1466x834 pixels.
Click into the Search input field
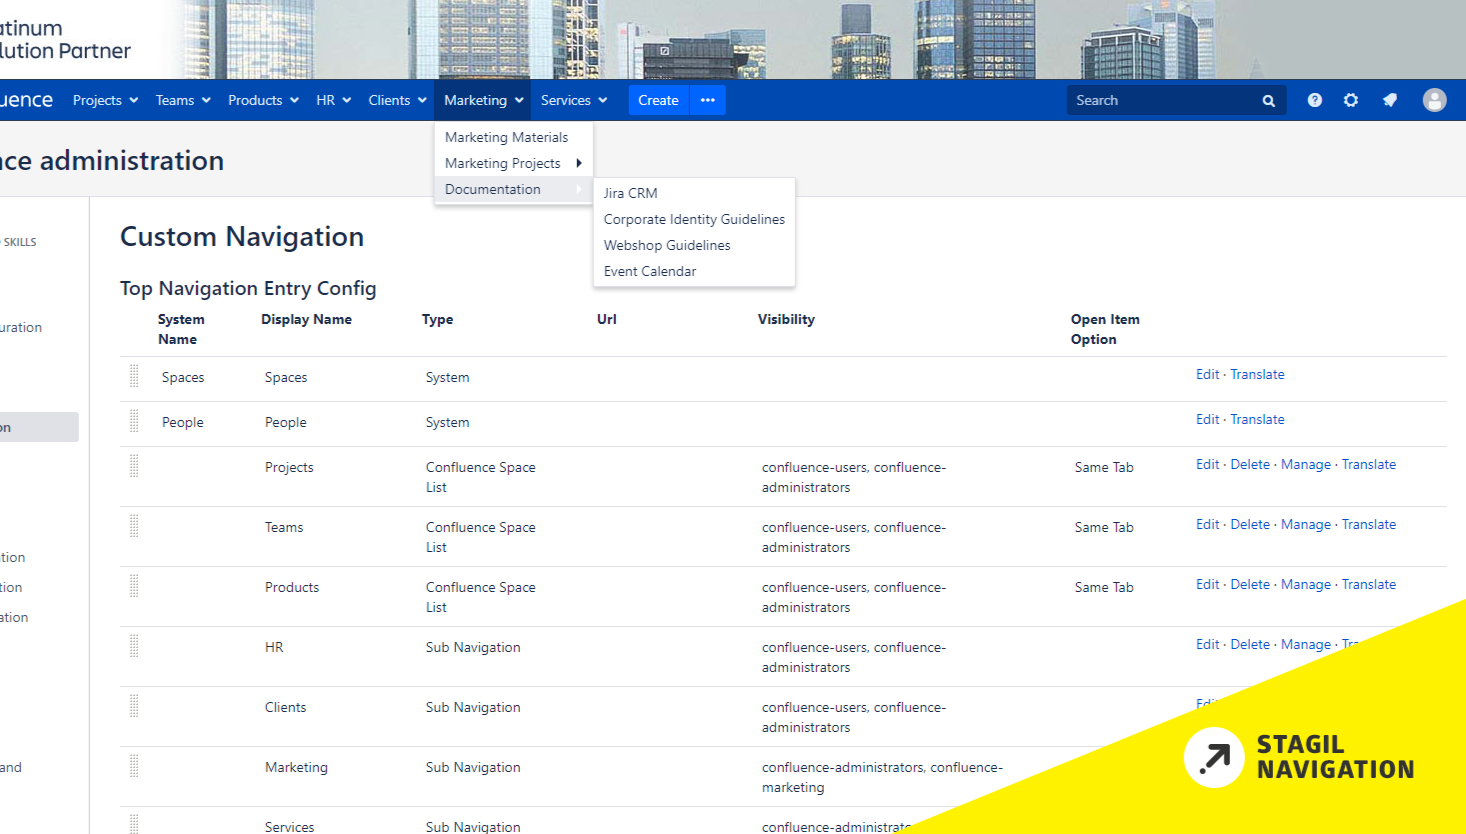coord(1160,100)
